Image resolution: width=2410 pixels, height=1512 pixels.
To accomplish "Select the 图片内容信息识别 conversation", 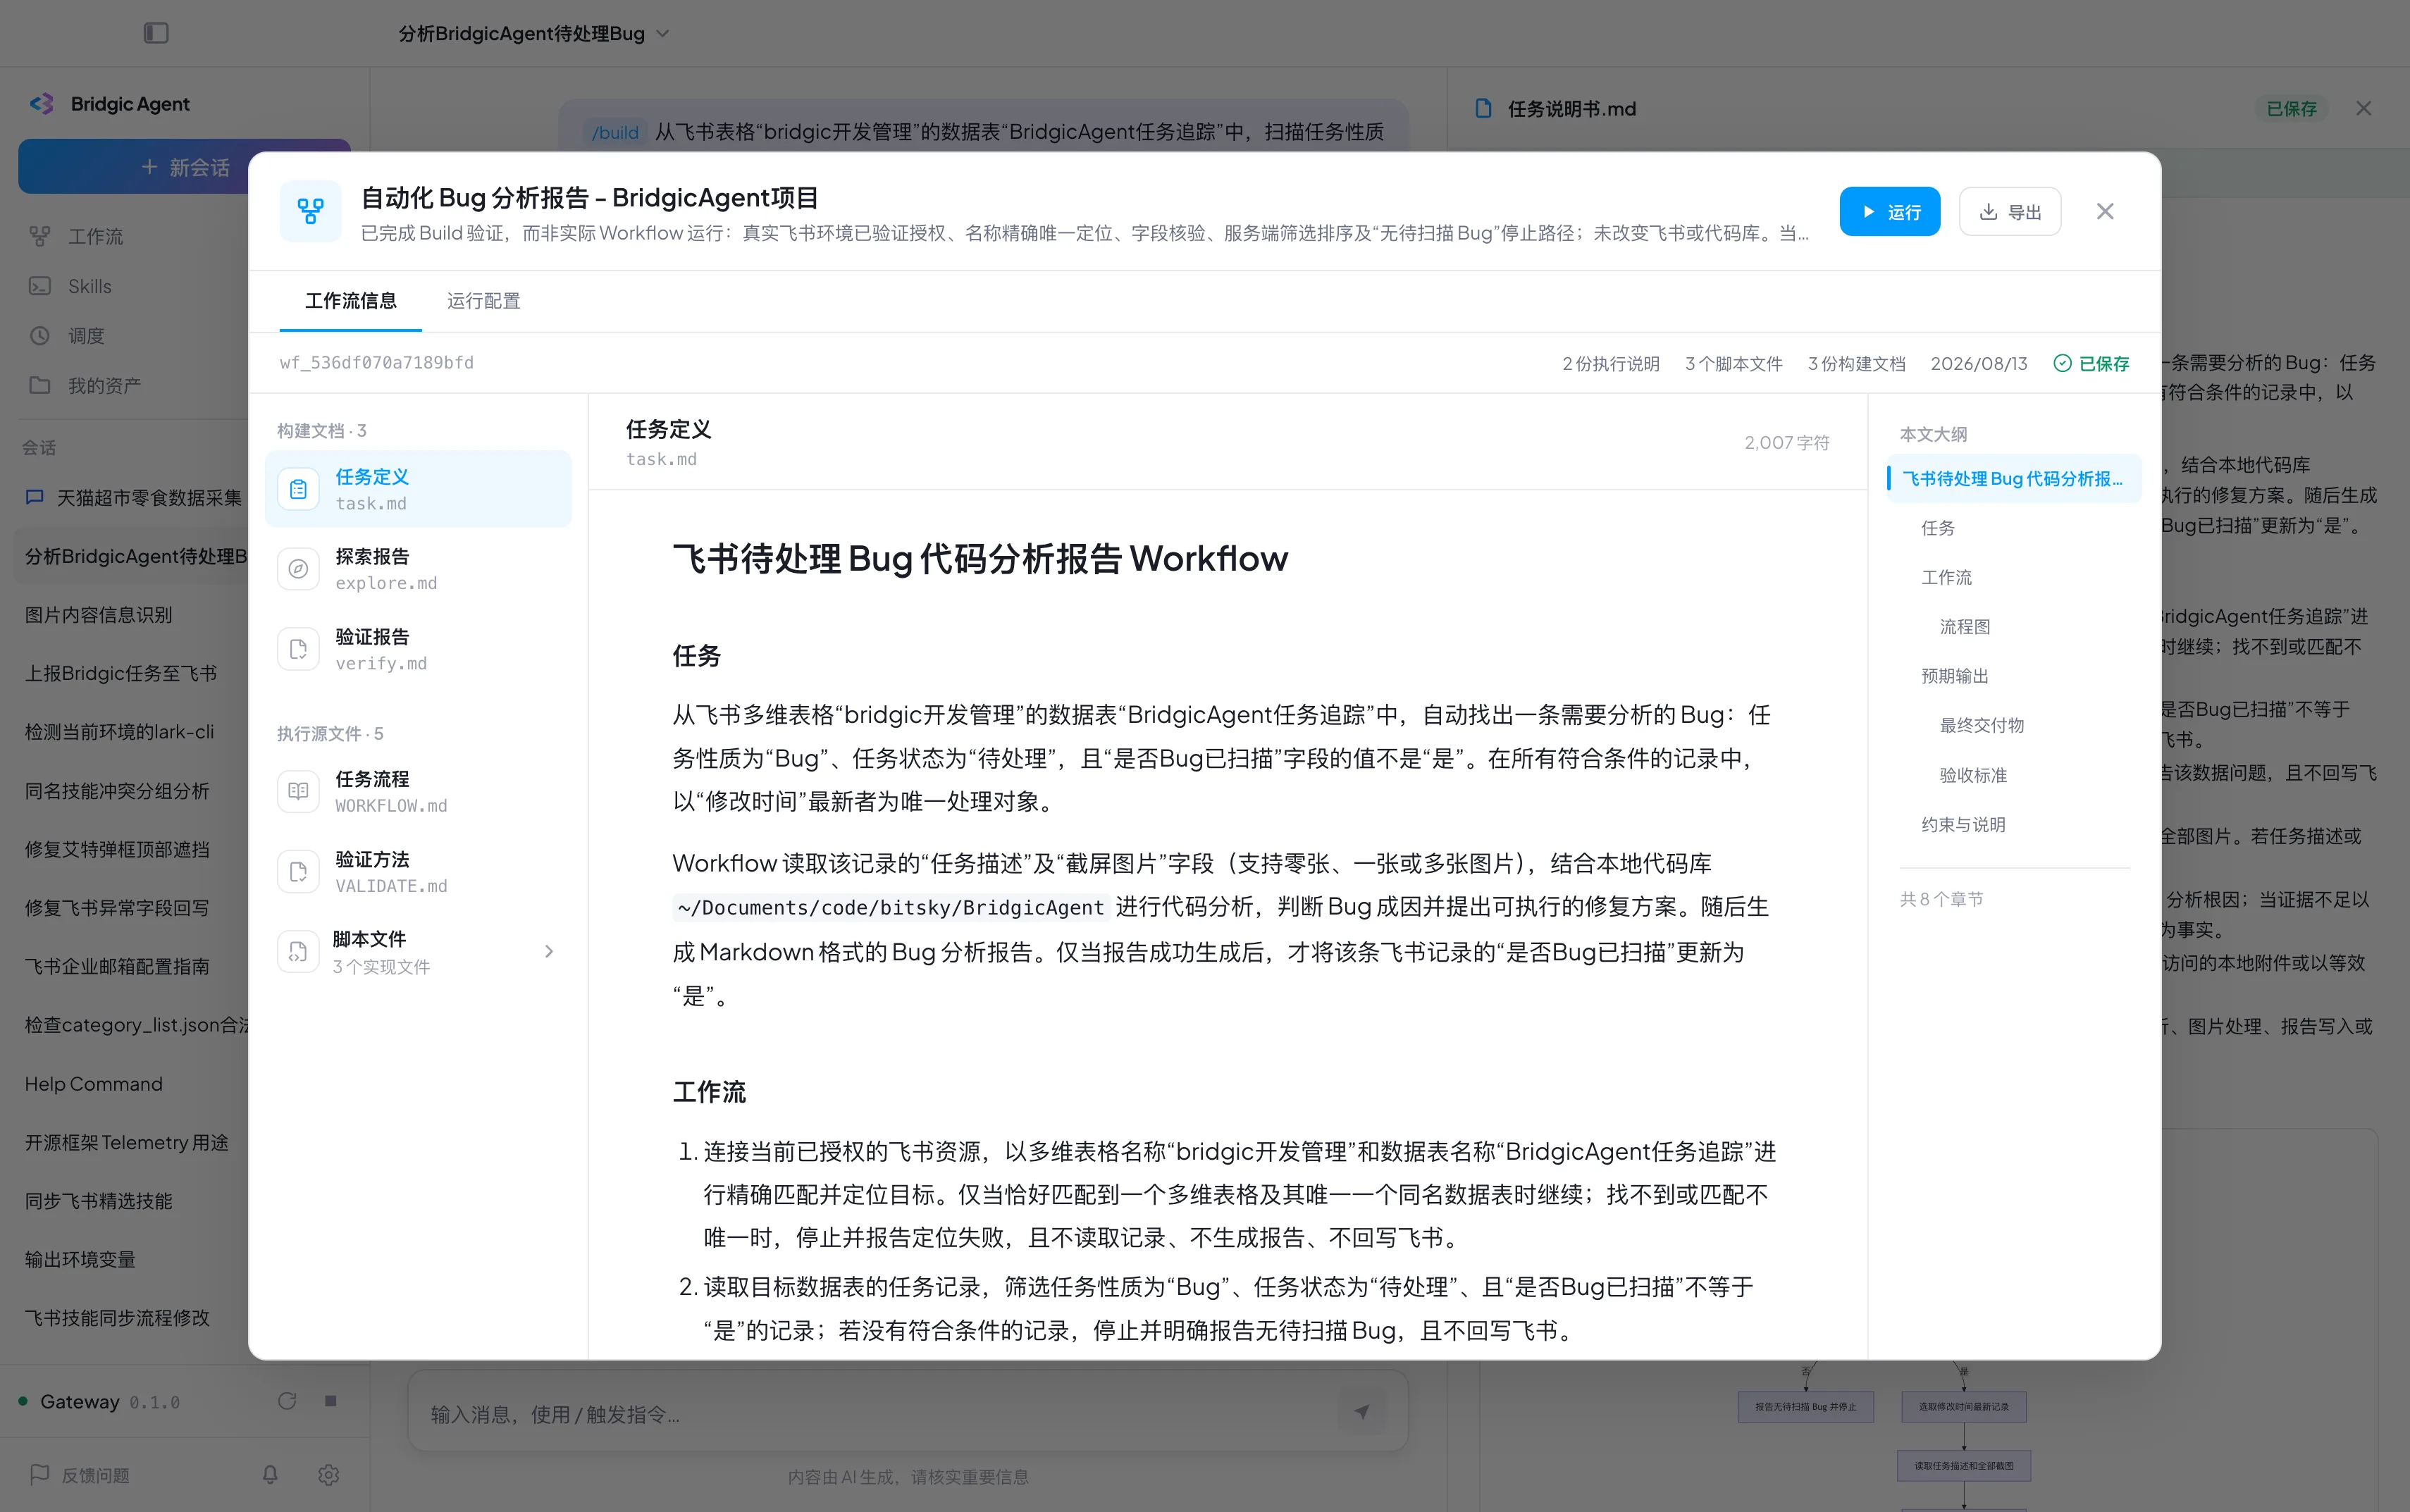I will pos(98,615).
